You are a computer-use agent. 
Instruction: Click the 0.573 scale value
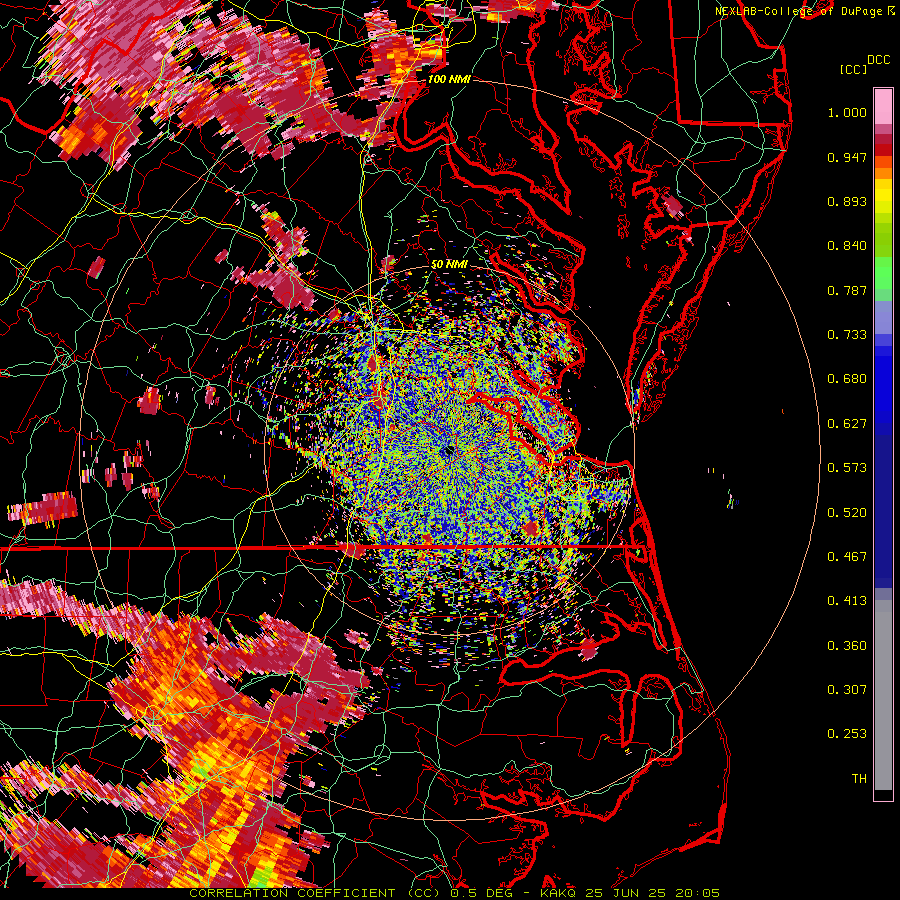pyautogui.click(x=847, y=468)
